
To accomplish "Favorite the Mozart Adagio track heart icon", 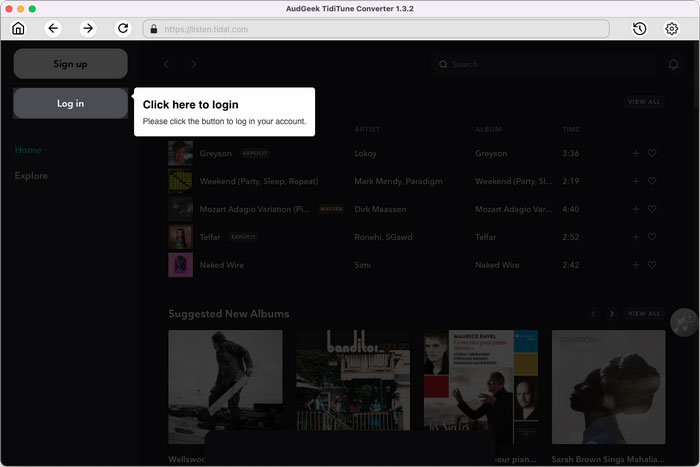I will pyautogui.click(x=652, y=209).
